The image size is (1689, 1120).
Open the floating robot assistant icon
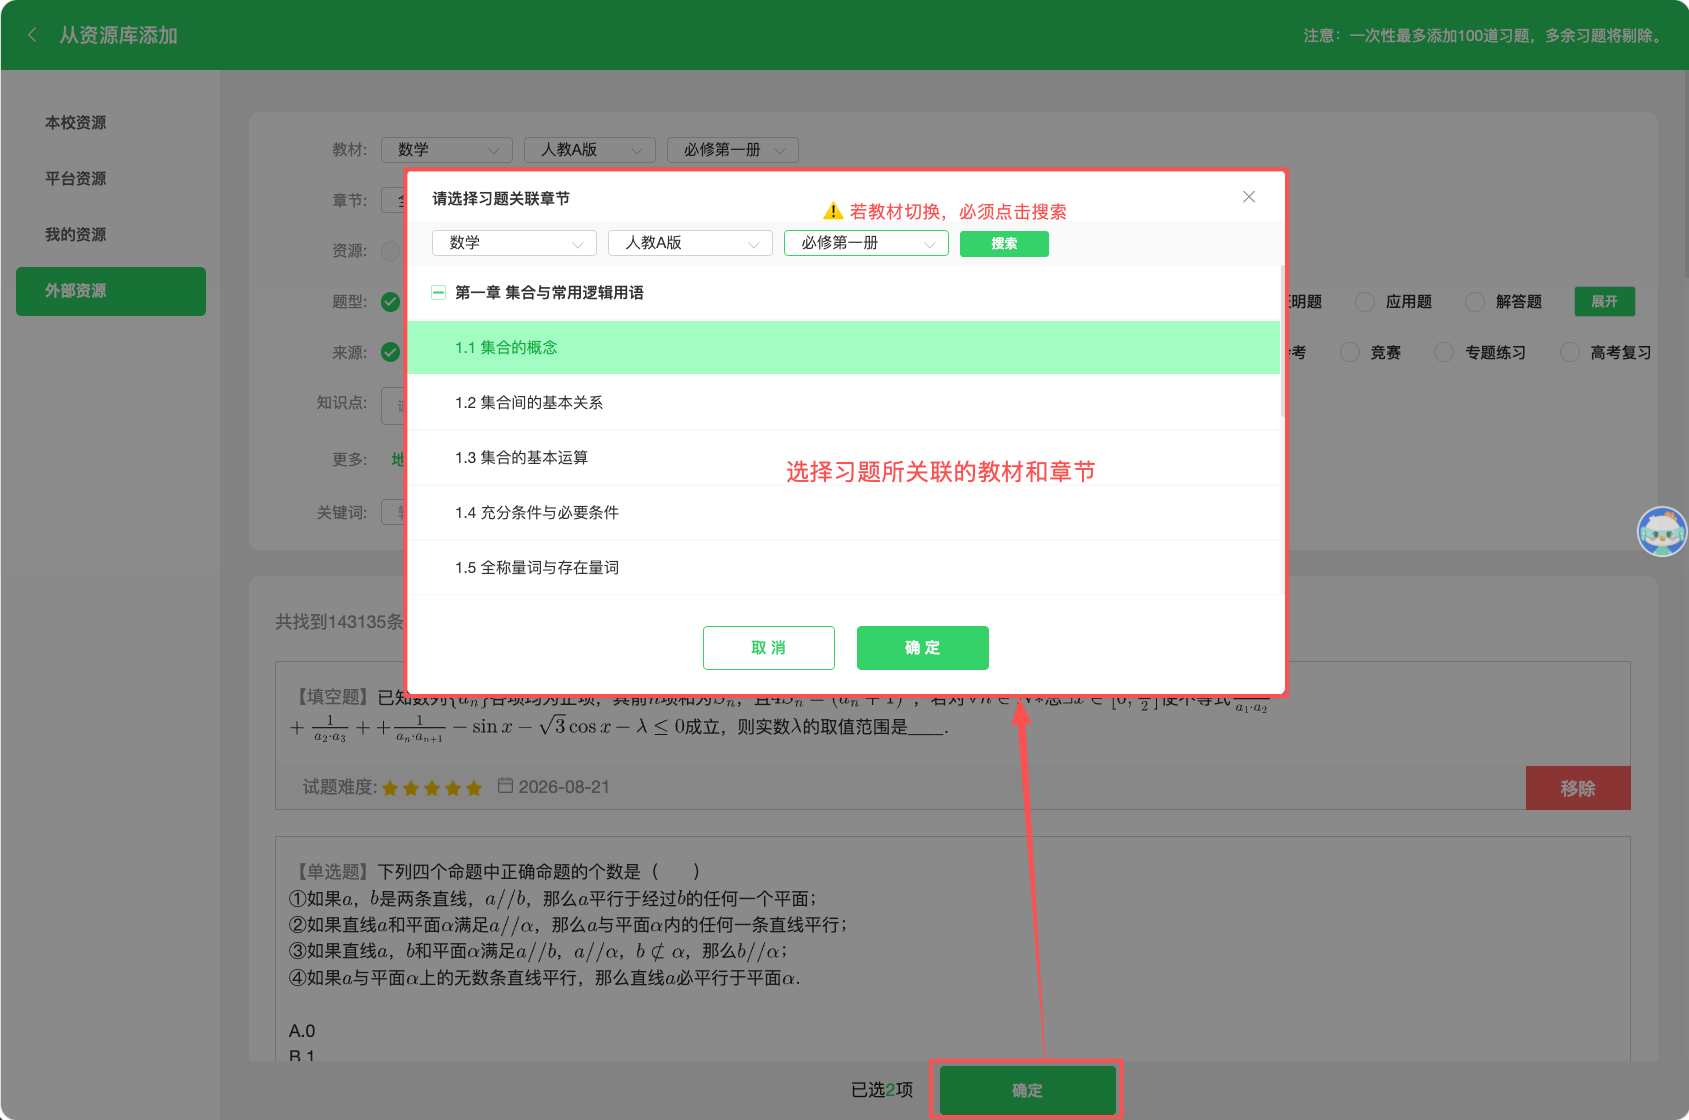click(1662, 531)
